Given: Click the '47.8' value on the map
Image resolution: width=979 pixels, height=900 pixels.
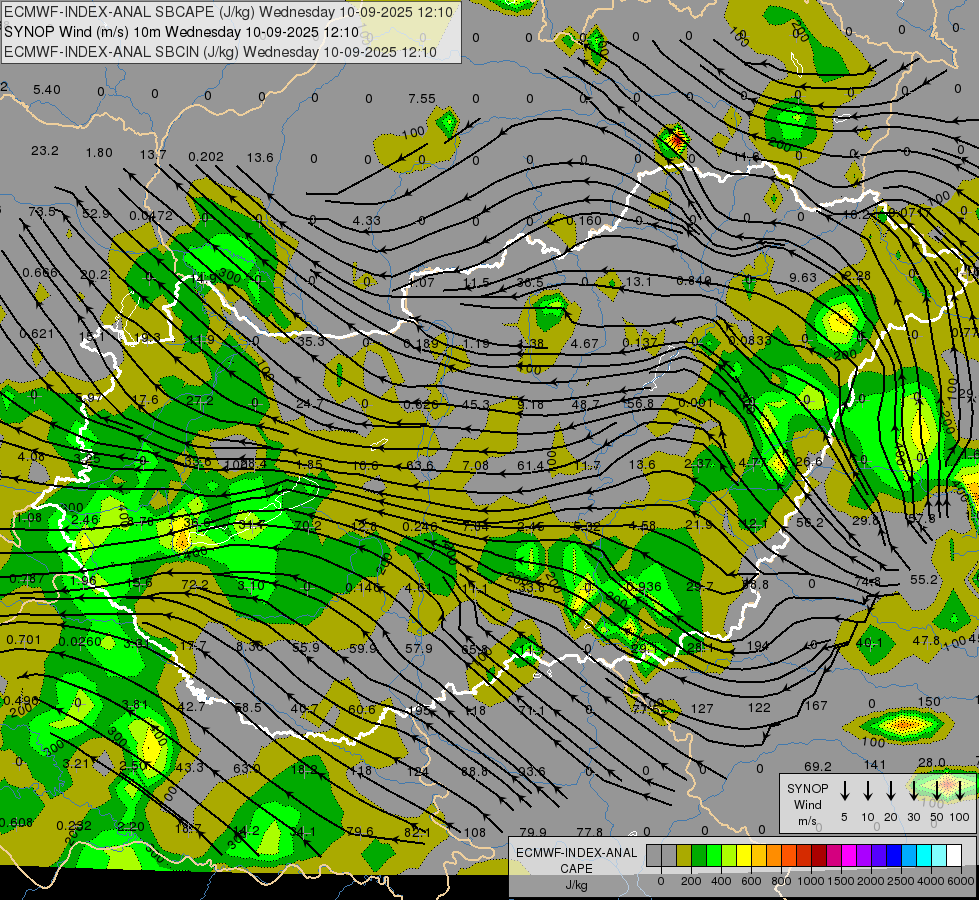Looking at the screenshot, I should pyautogui.click(x=926, y=641).
